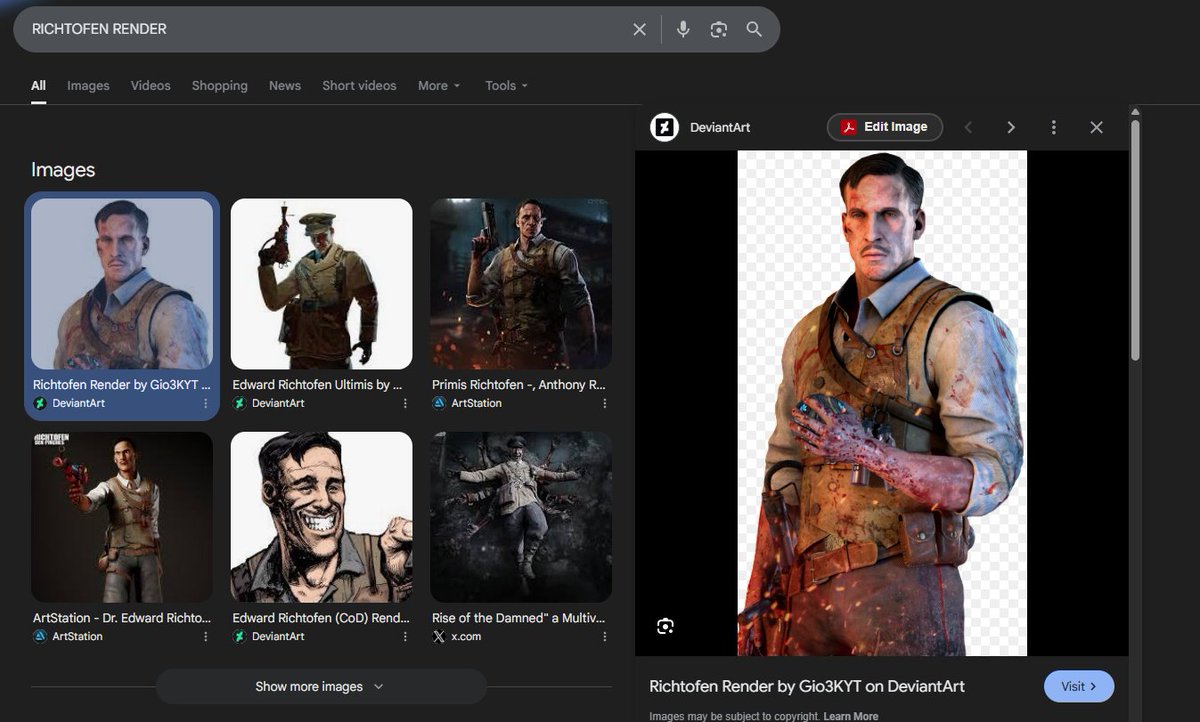Open options for Primis Richtofen result
Viewport: 1200px width, 722px height.
click(605, 403)
